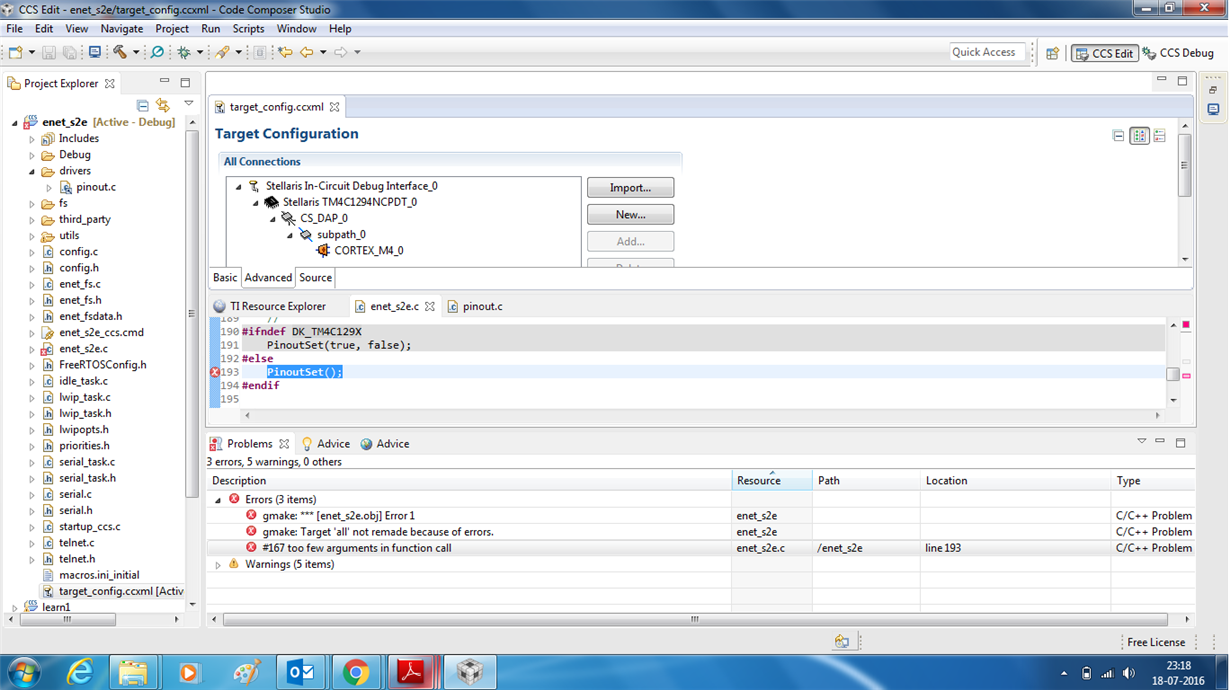Open the Problems view menu dropdown
This screenshot has height=690, width=1230.
(x=1141, y=441)
